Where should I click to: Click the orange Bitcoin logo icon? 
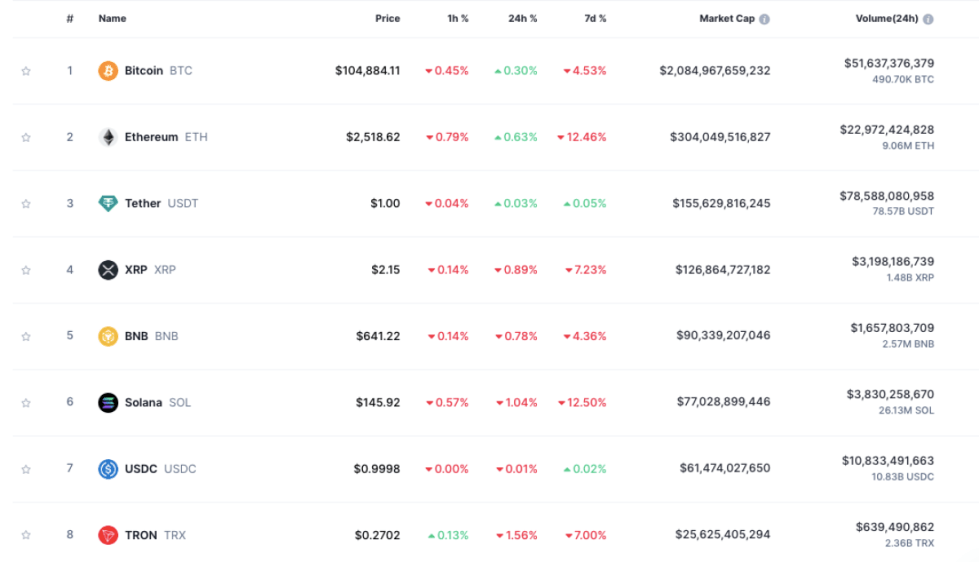coord(108,71)
